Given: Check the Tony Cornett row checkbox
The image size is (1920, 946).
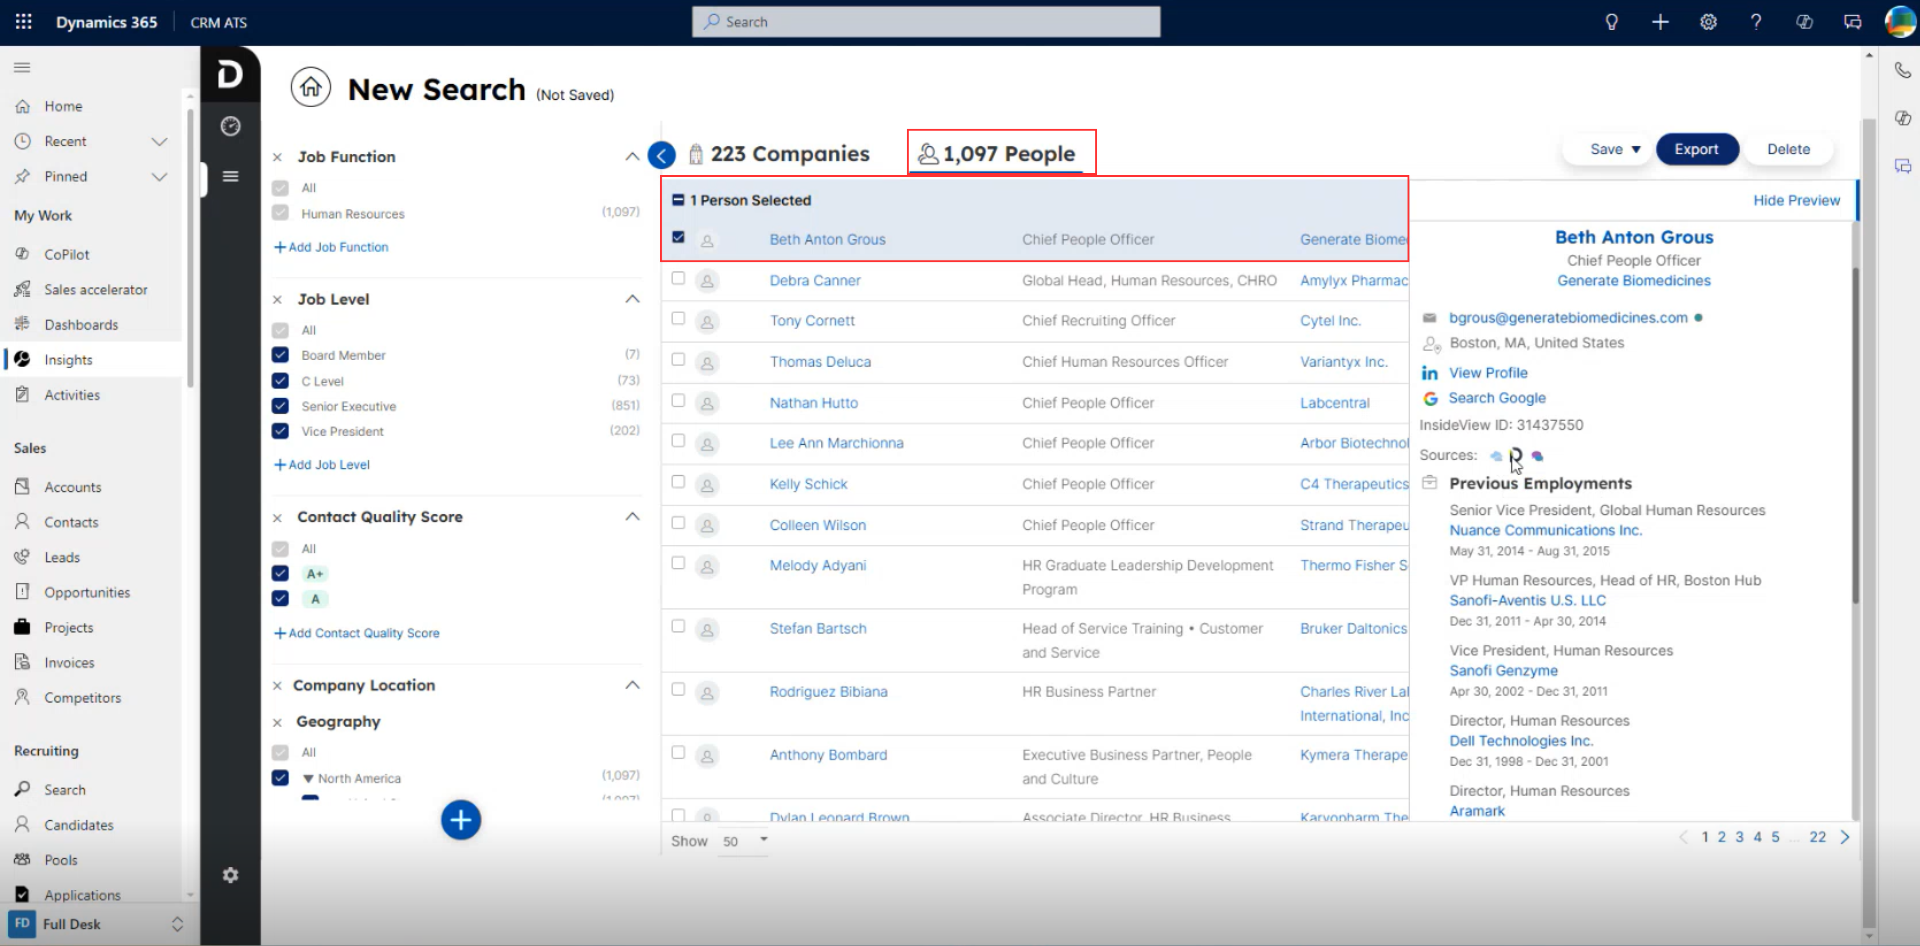Looking at the screenshot, I should click(x=678, y=318).
